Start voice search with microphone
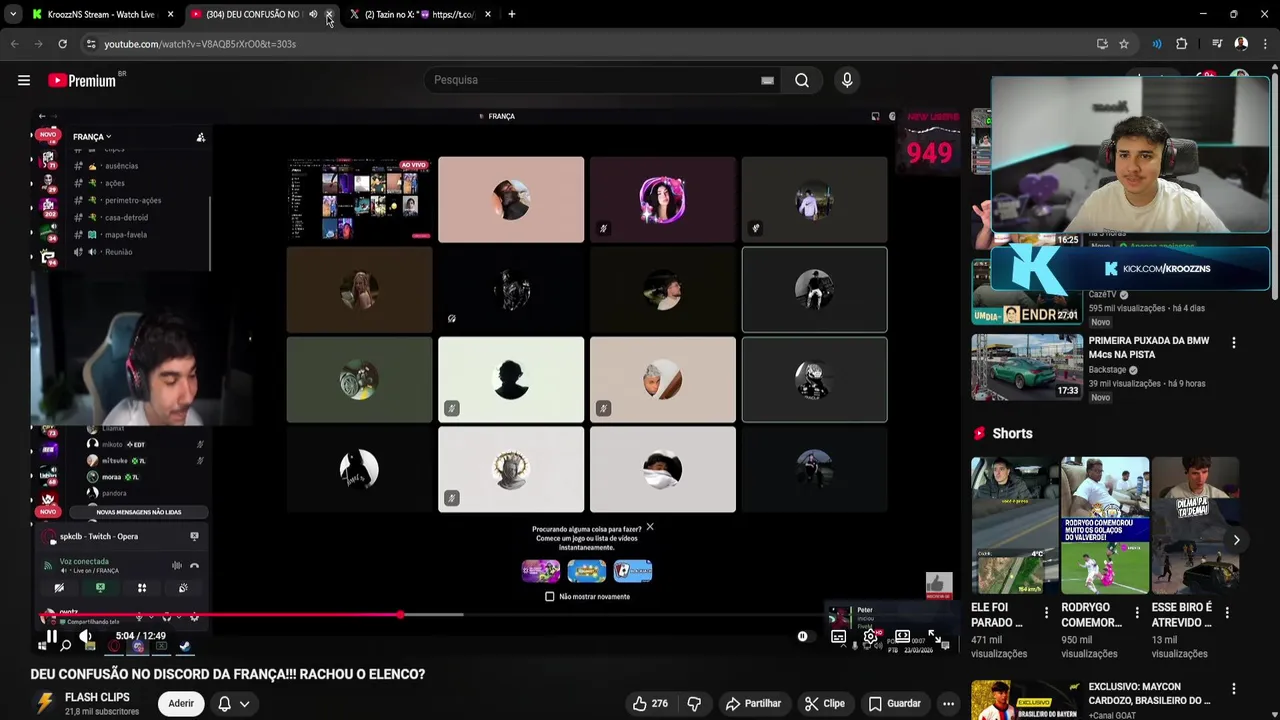Screen dimensions: 1280x720 click(x=847, y=80)
